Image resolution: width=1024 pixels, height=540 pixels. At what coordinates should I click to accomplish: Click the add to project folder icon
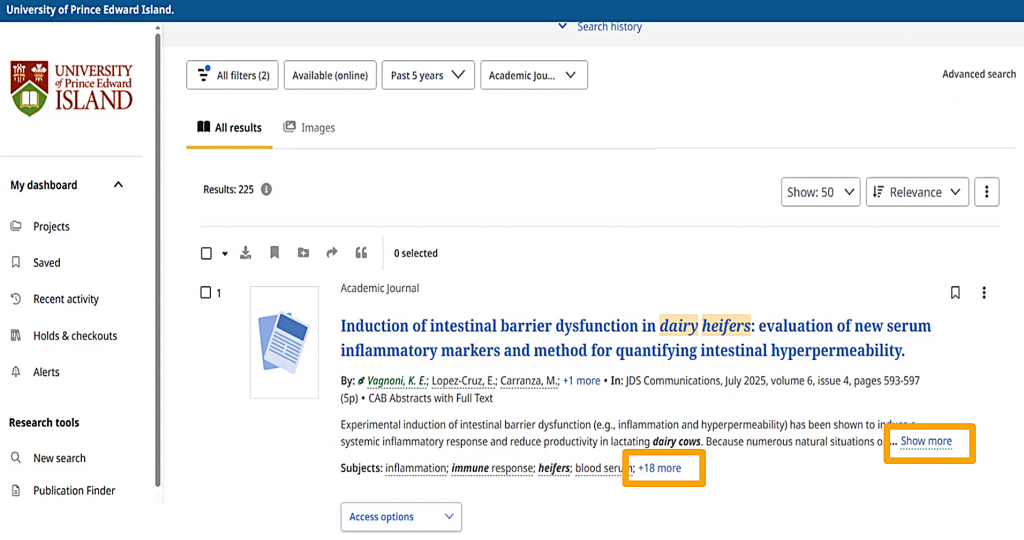(303, 253)
